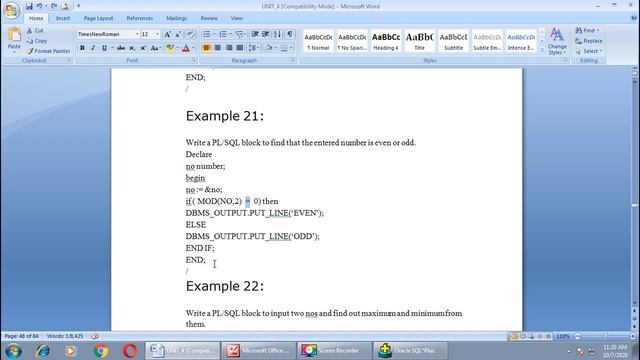
Task: Toggle Italic formatting
Action: [x=93, y=48]
